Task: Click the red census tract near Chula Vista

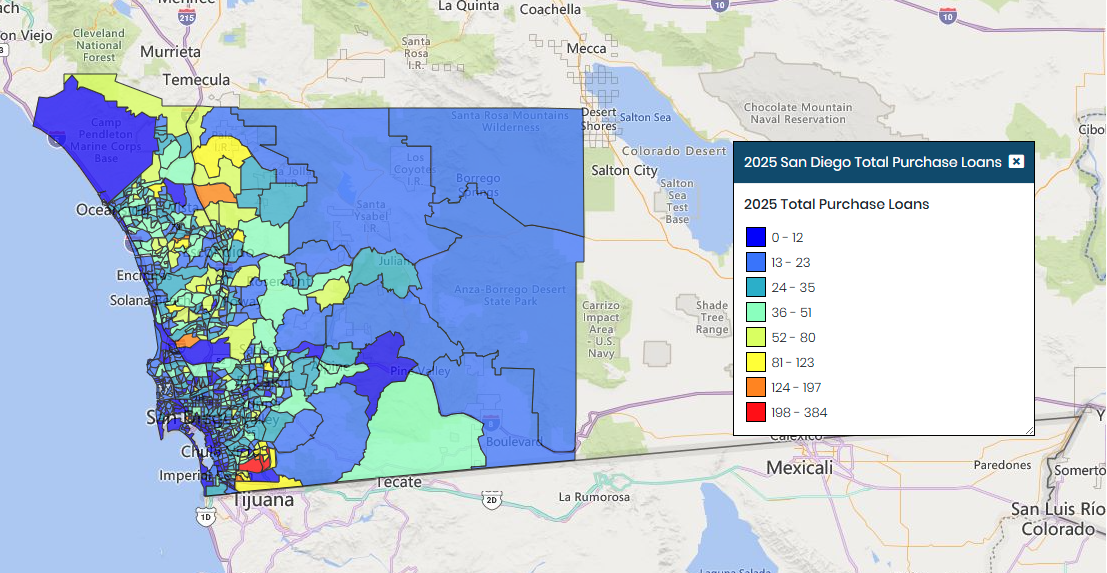Action: coord(253,464)
